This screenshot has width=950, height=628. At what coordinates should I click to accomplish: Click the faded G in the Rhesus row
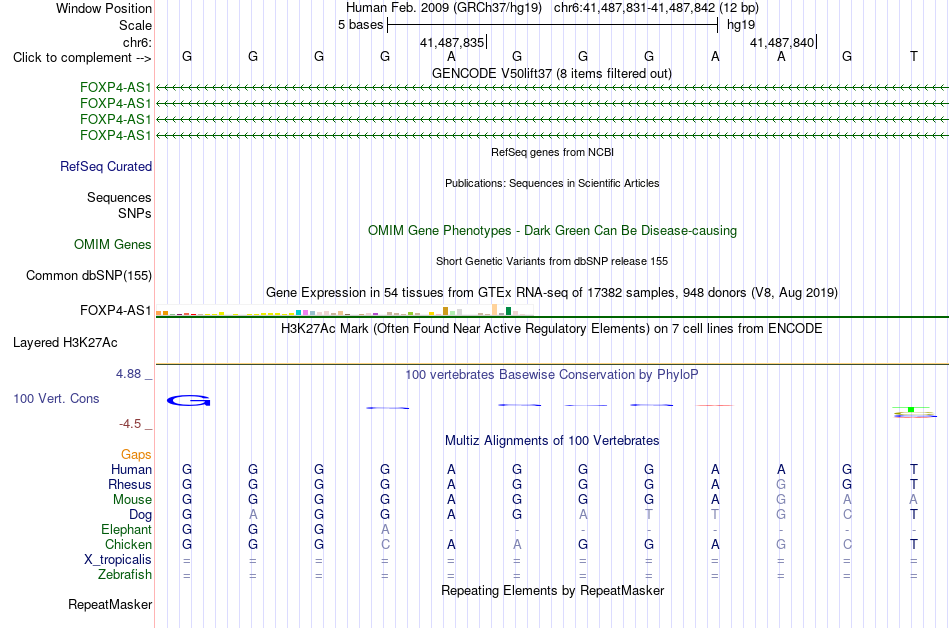pos(781,484)
